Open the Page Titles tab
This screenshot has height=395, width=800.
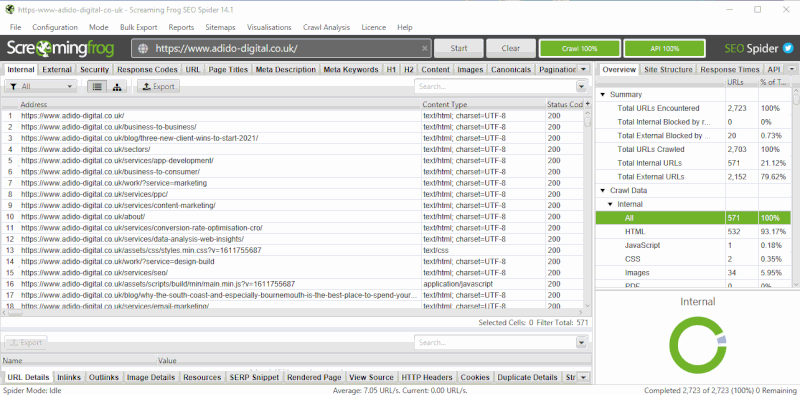pyautogui.click(x=228, y=69)
